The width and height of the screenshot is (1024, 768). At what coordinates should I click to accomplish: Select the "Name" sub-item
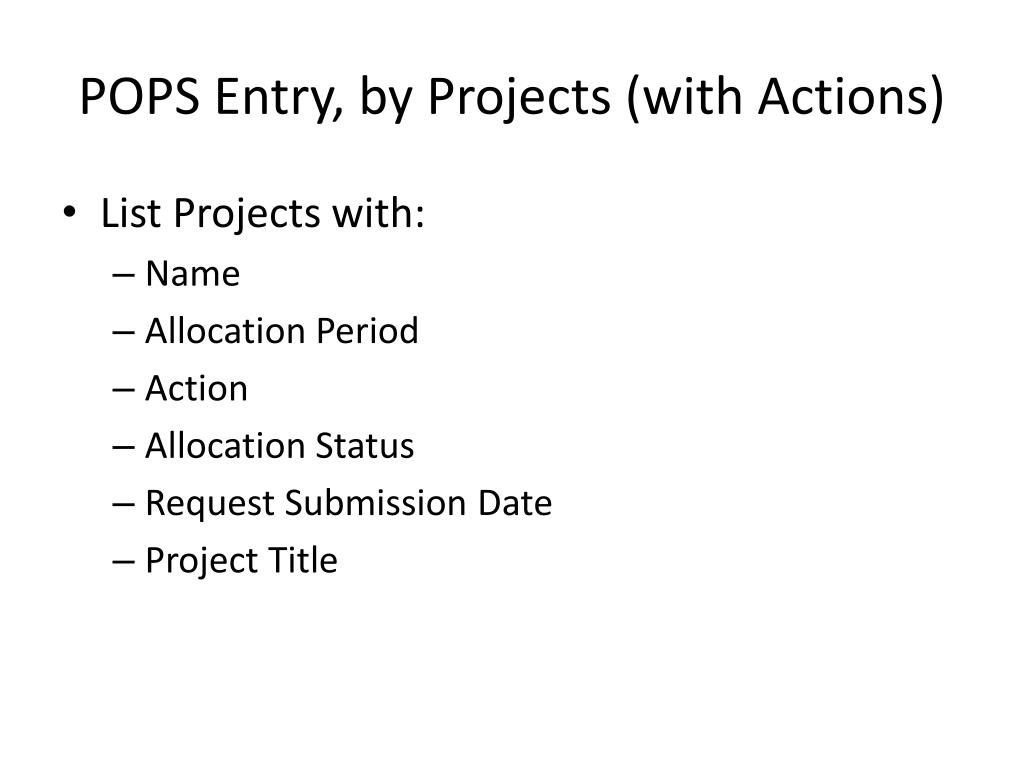coord(193,273)
